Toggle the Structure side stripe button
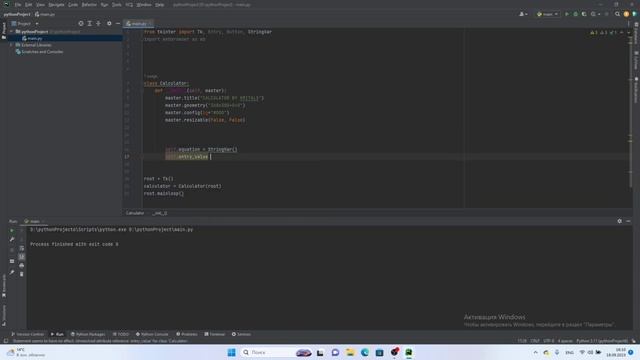 point(4,316)
